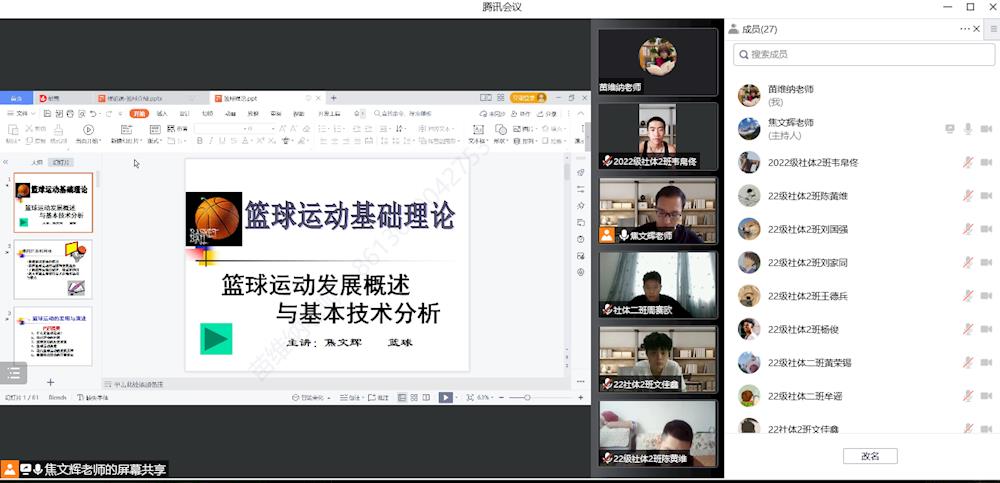Click the green play arrow on the slide
Screen dimensions: 1000x483
(x=216, y=339)
